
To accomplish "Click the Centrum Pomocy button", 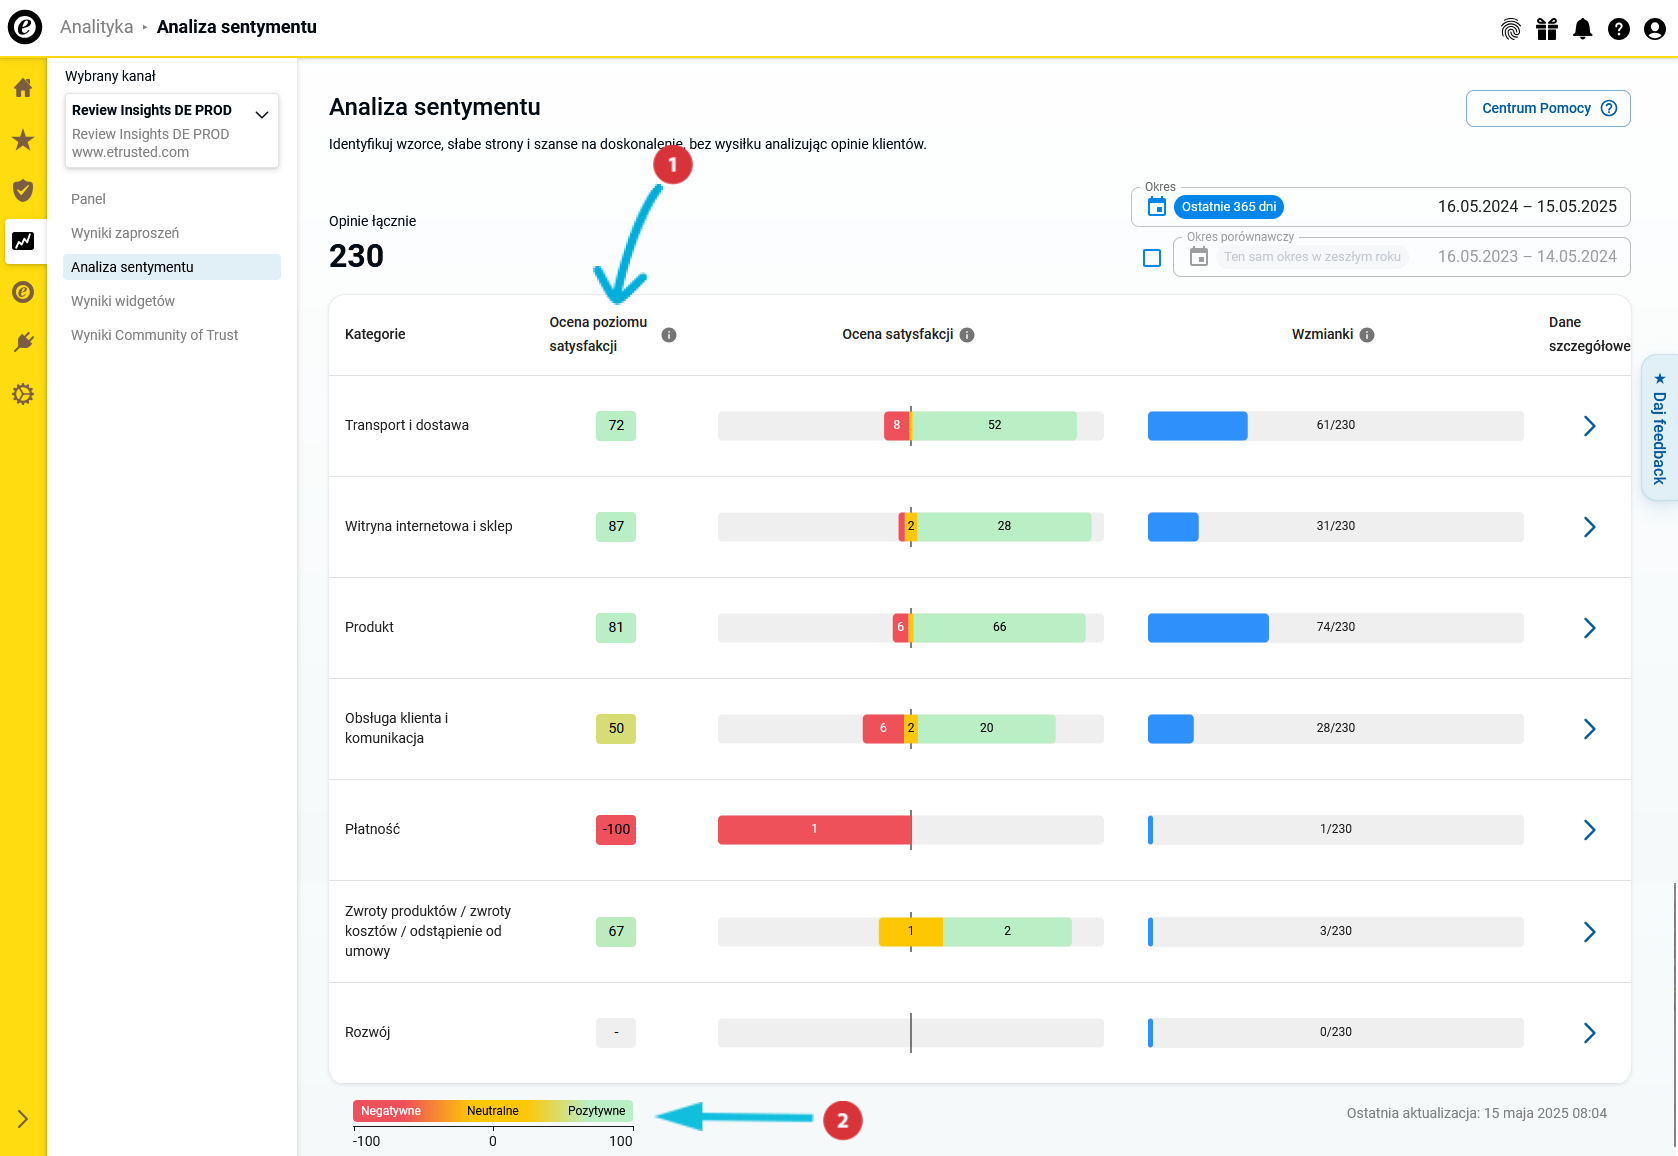I will click(1547, 108).
